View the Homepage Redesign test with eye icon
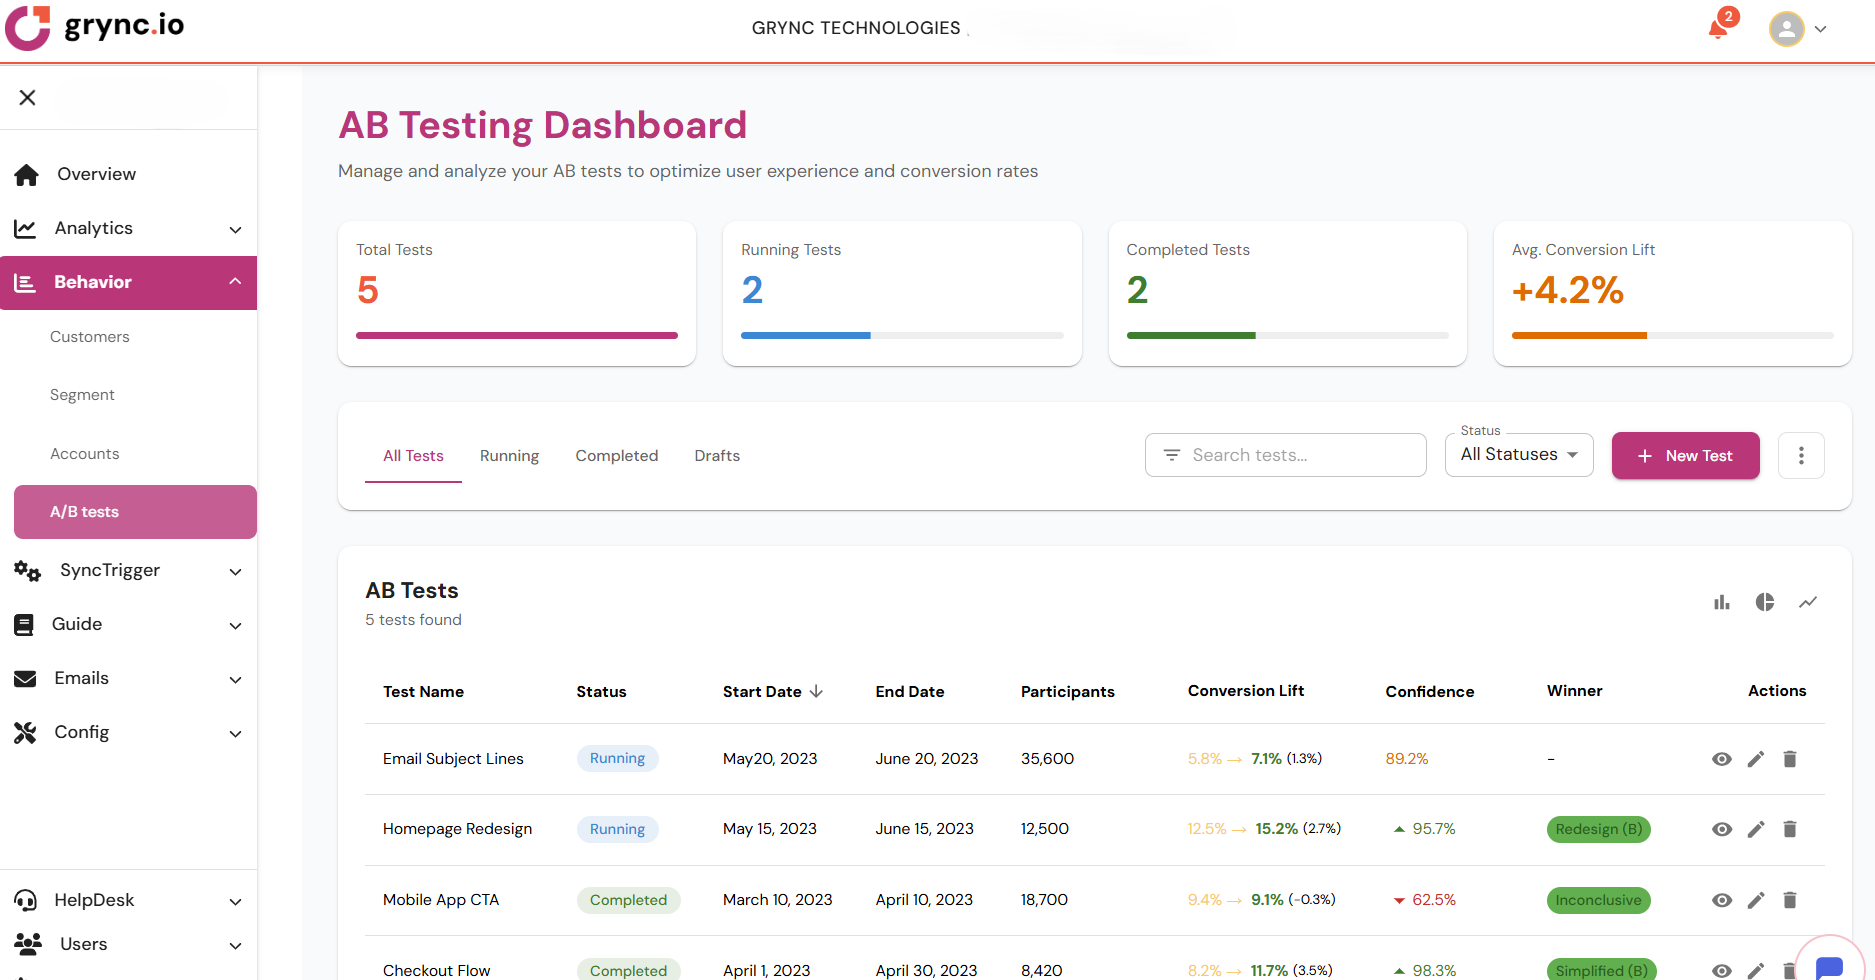The width and height of the screenshot is (1875, 980). [1721, 829]
